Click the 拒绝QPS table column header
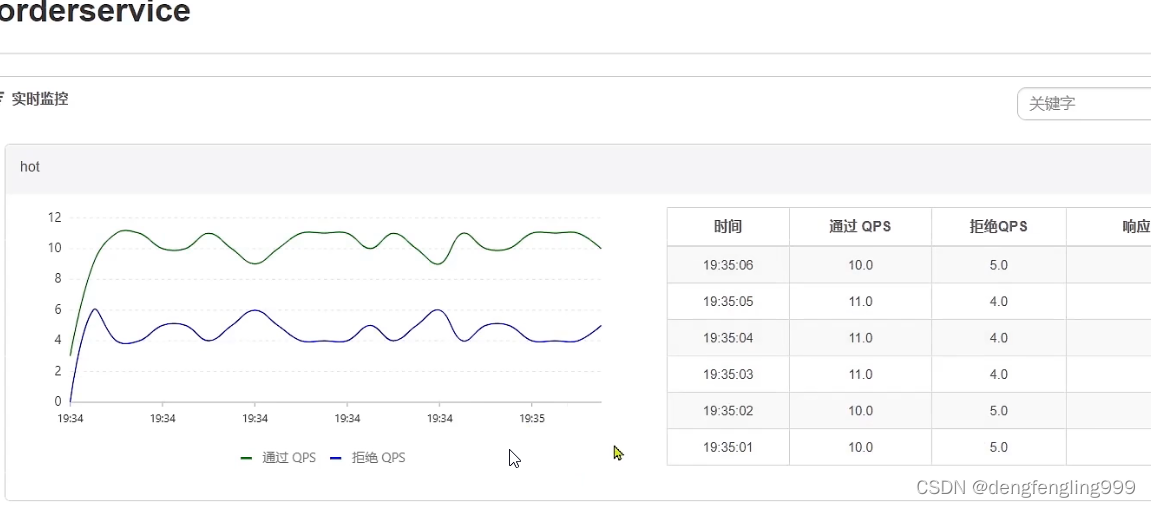1151x507 pixels. (998, 227)
